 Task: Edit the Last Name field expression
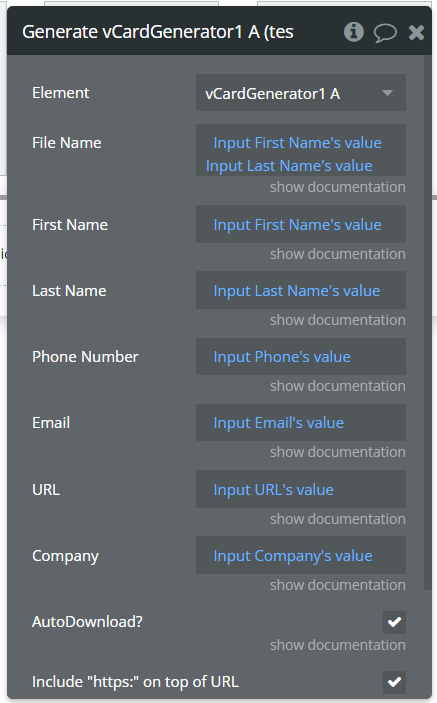coord(301,290)
